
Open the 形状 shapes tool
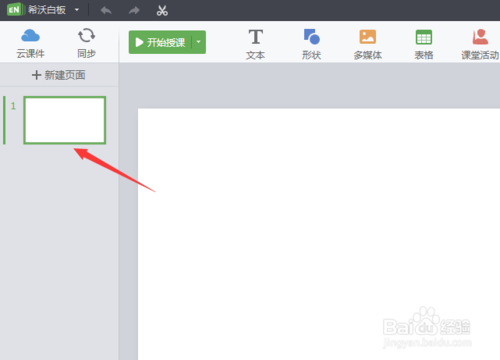(312, 44)
